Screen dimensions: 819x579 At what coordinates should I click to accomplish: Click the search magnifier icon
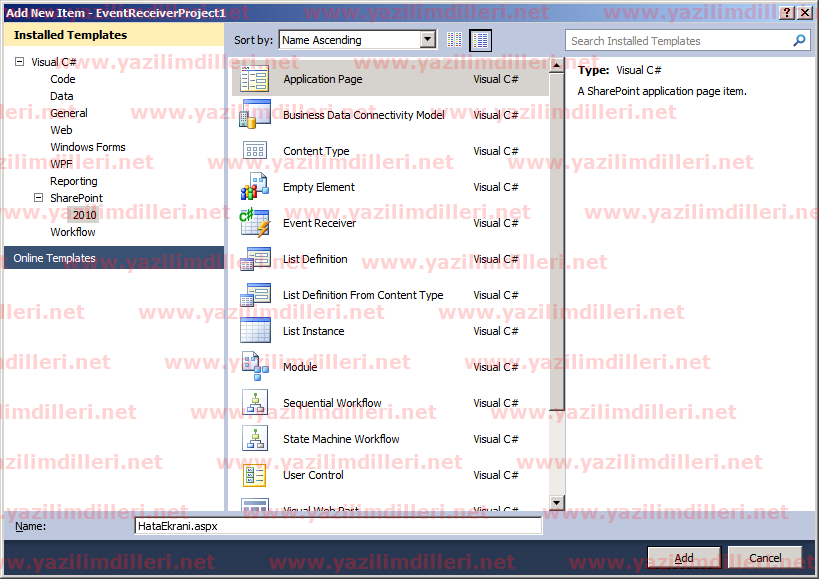click(x=799, y=40)
